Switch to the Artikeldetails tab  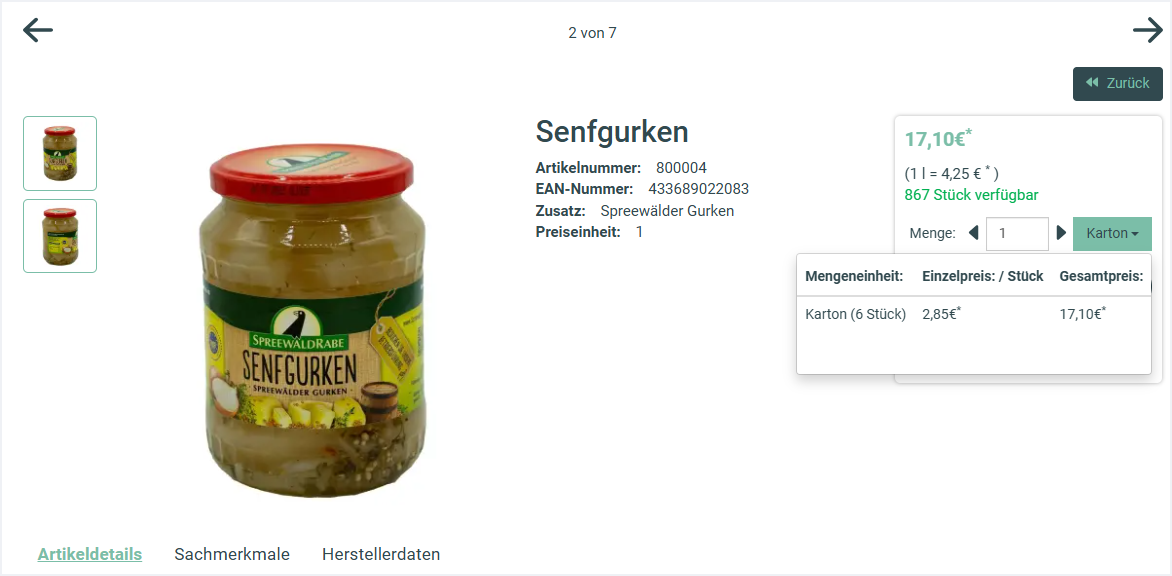90,554
